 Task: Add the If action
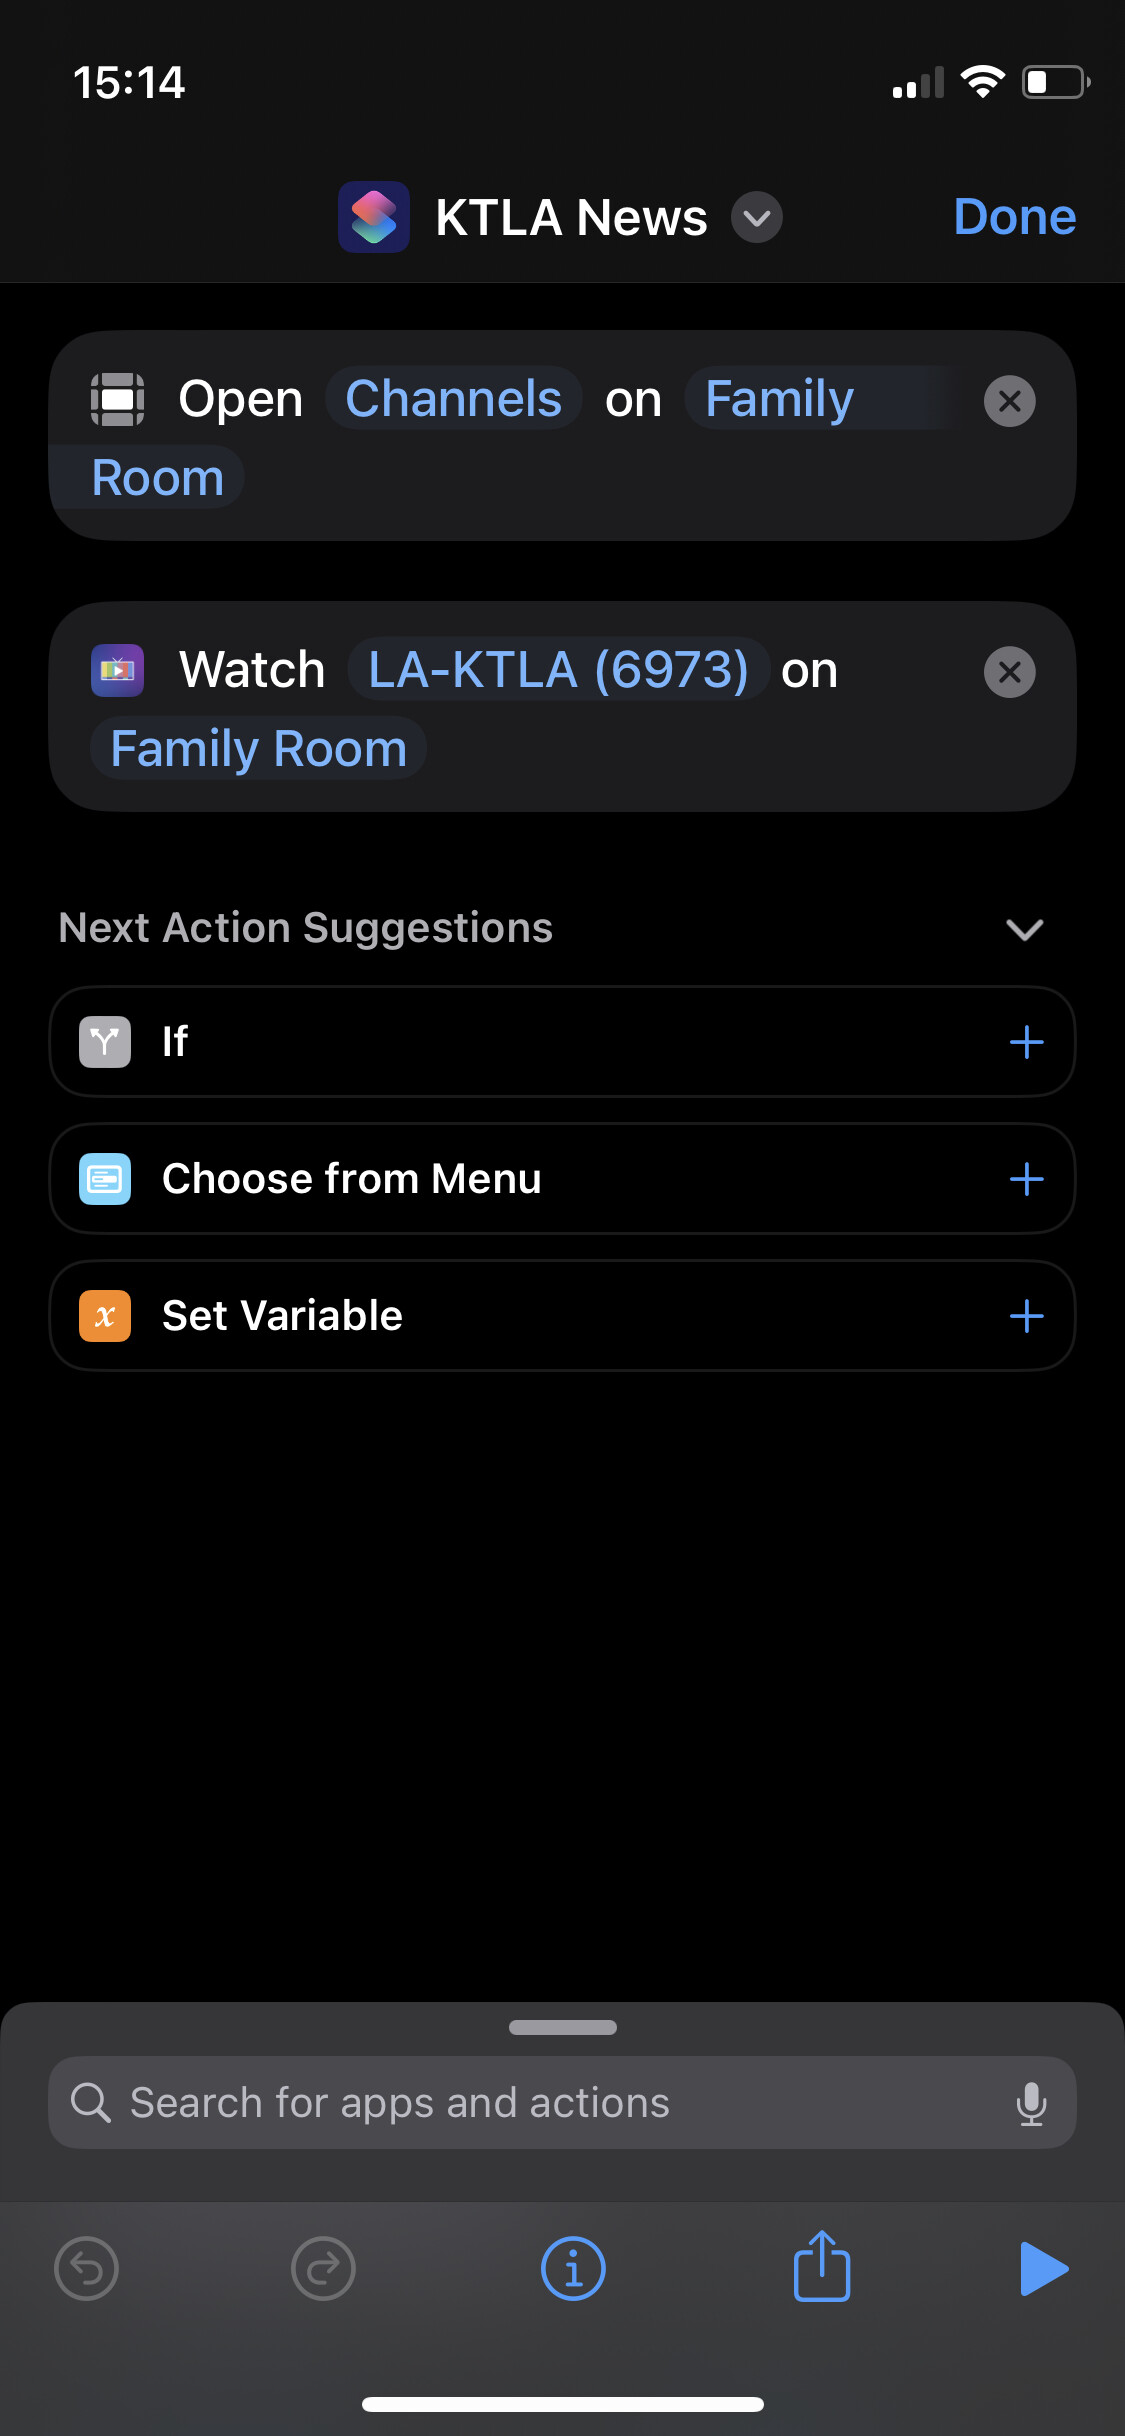pyautogui.click(x=1026, y=1042)
